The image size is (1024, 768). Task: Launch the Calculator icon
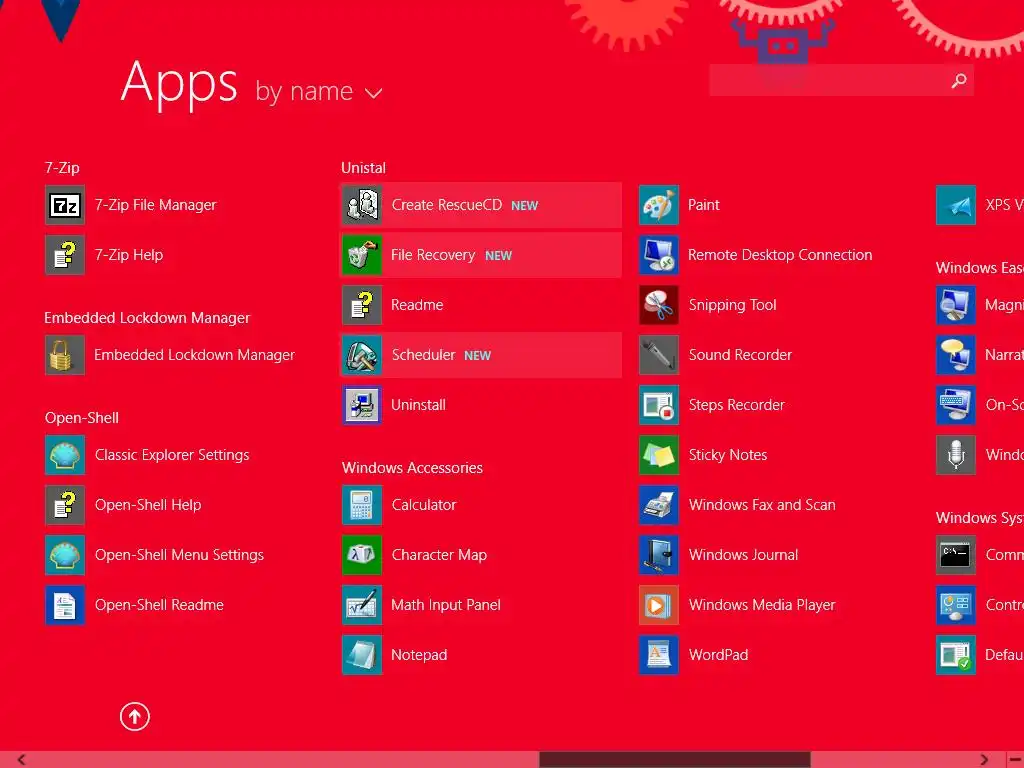coord(362,505)
